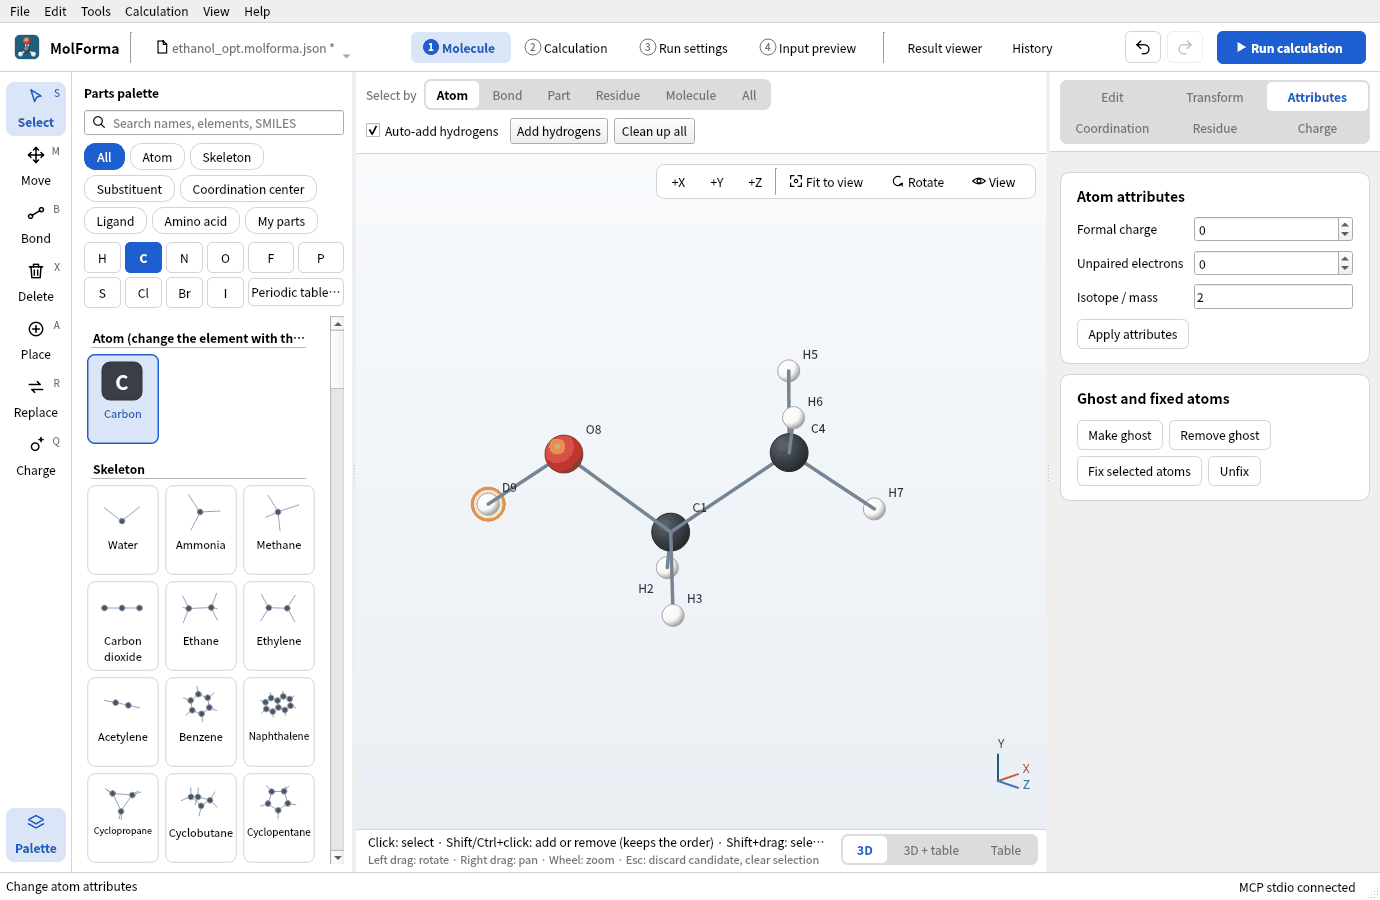
Task: Click the undo arrow button
Action: (x=1143, y=48)
